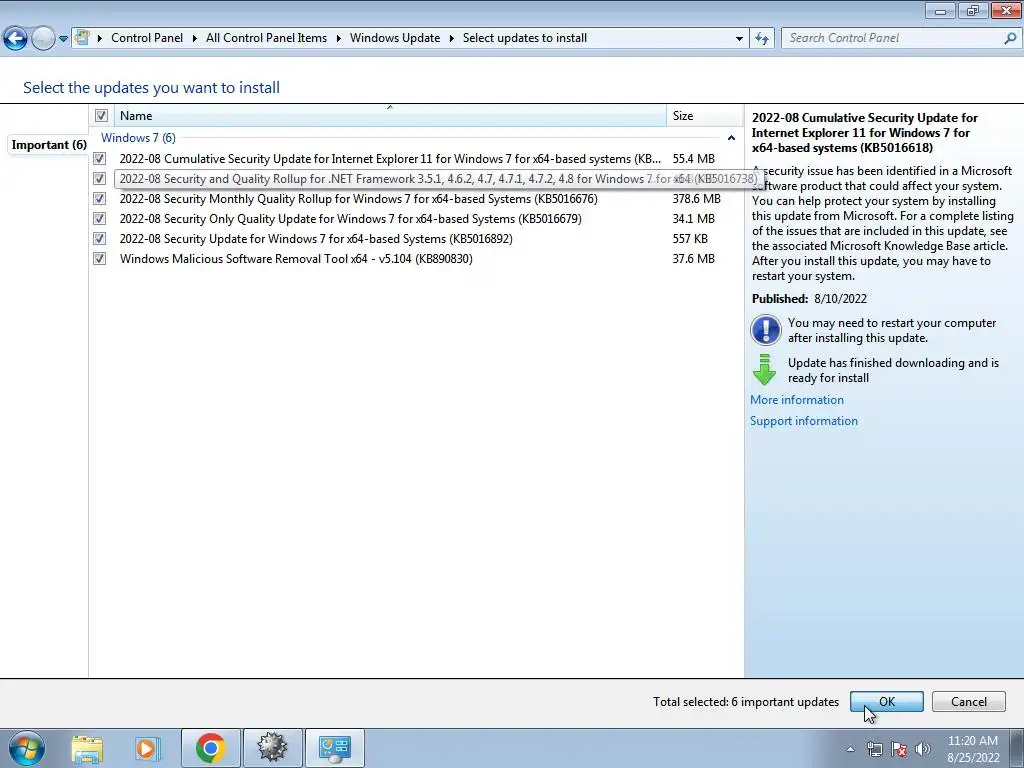Sort by the Size column header
Viewport: 1024px width, 768px height.
[704, 116]
